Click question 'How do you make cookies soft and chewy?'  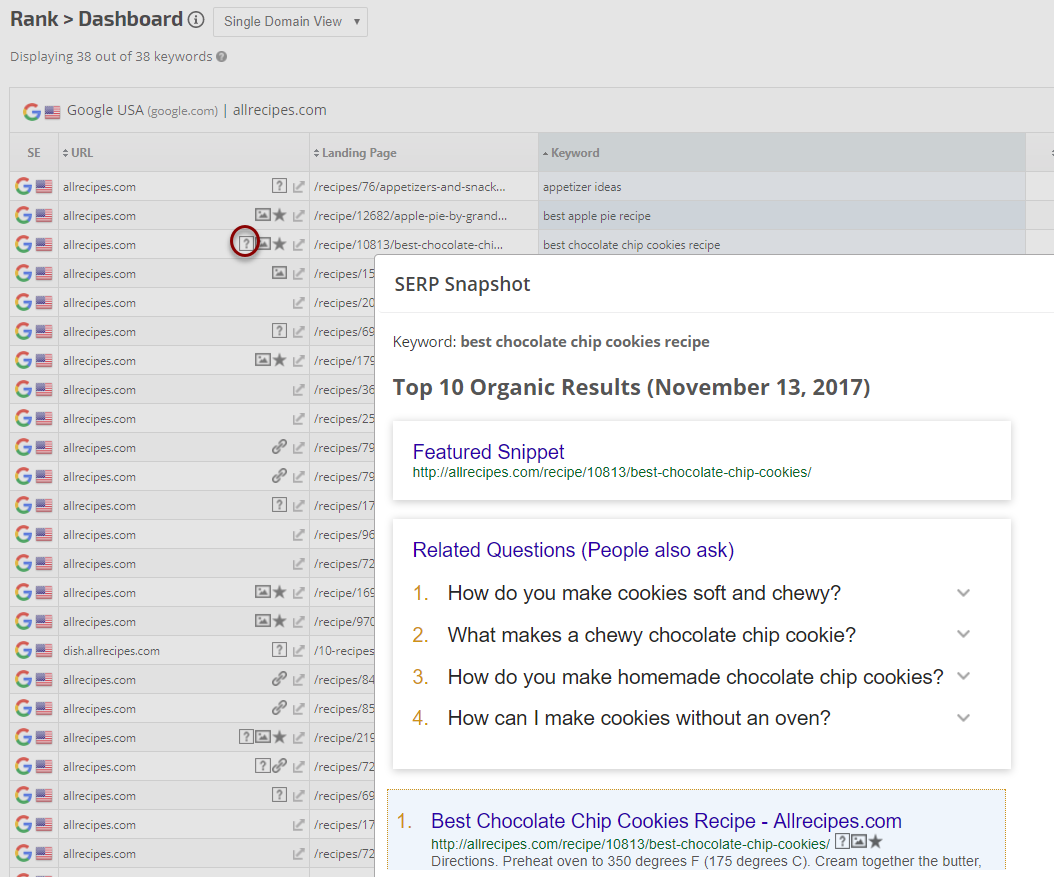644,593
